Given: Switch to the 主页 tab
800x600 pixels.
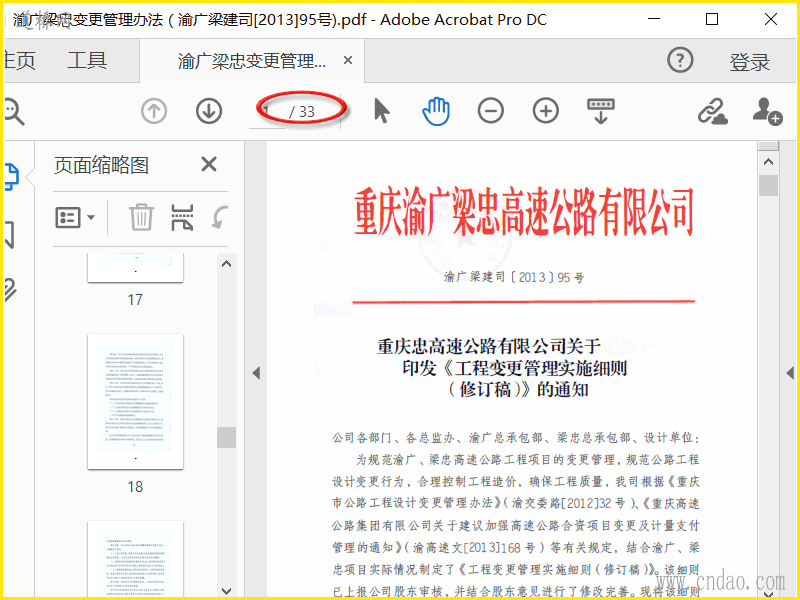Looking at the screenshot, I should (19, 61).
